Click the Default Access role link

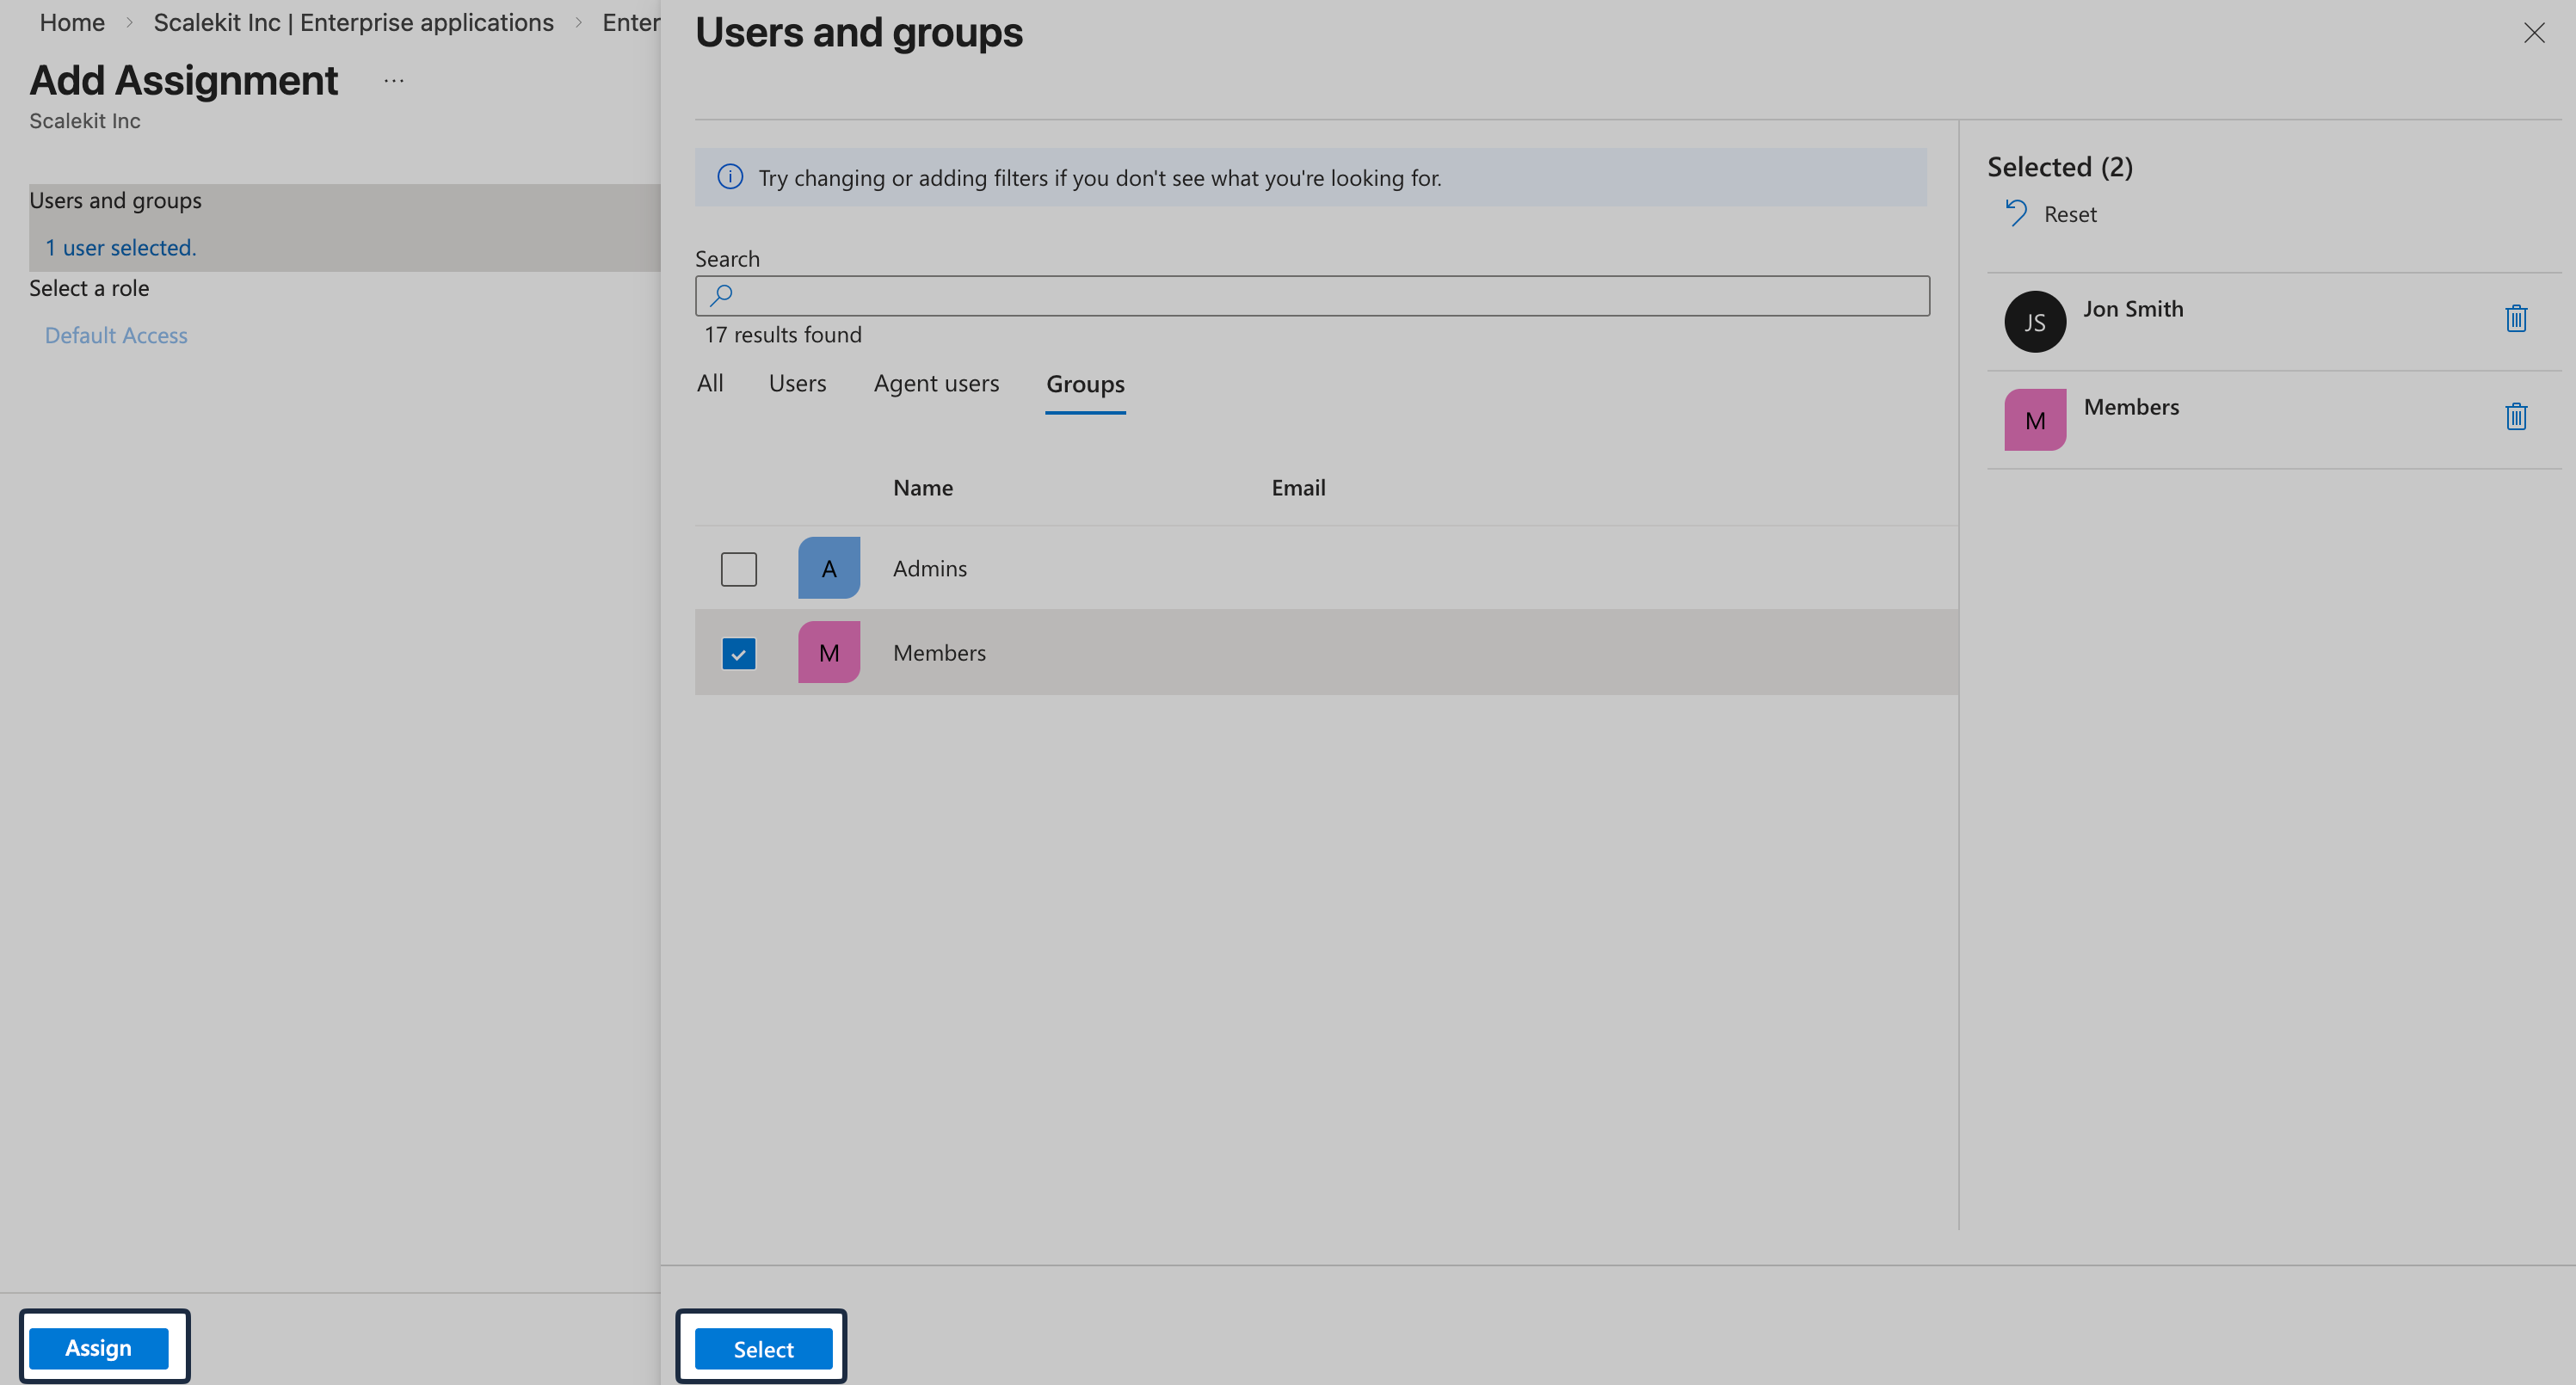(116, 335)
